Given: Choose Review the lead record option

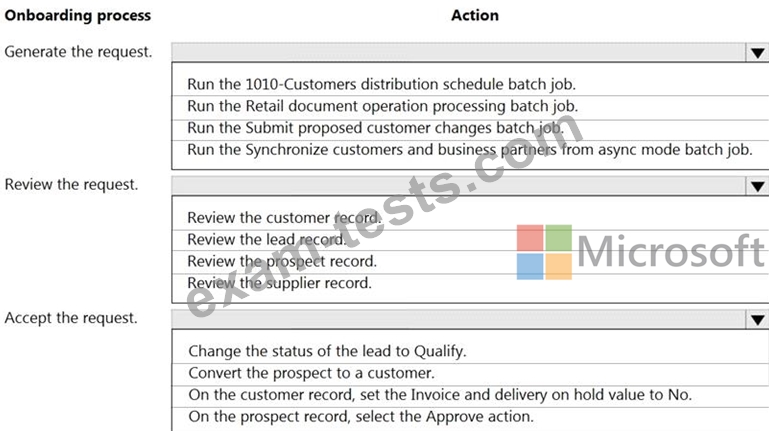Looking at the screenshot, I should [266, 239].
